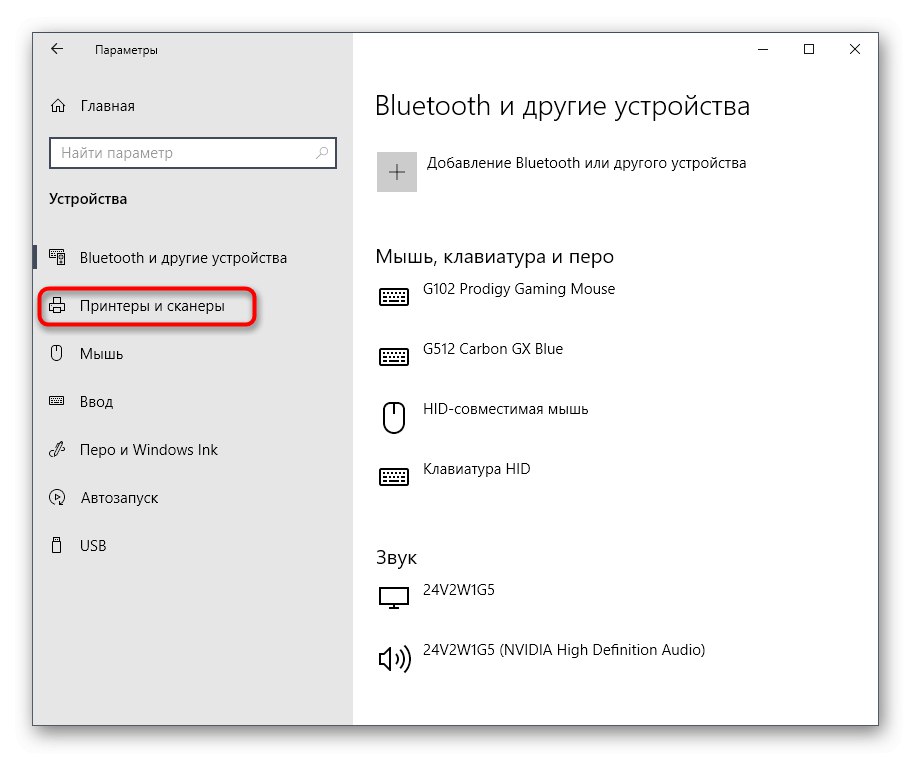Select the USB drive icon in sidebar

pos(58,545)
